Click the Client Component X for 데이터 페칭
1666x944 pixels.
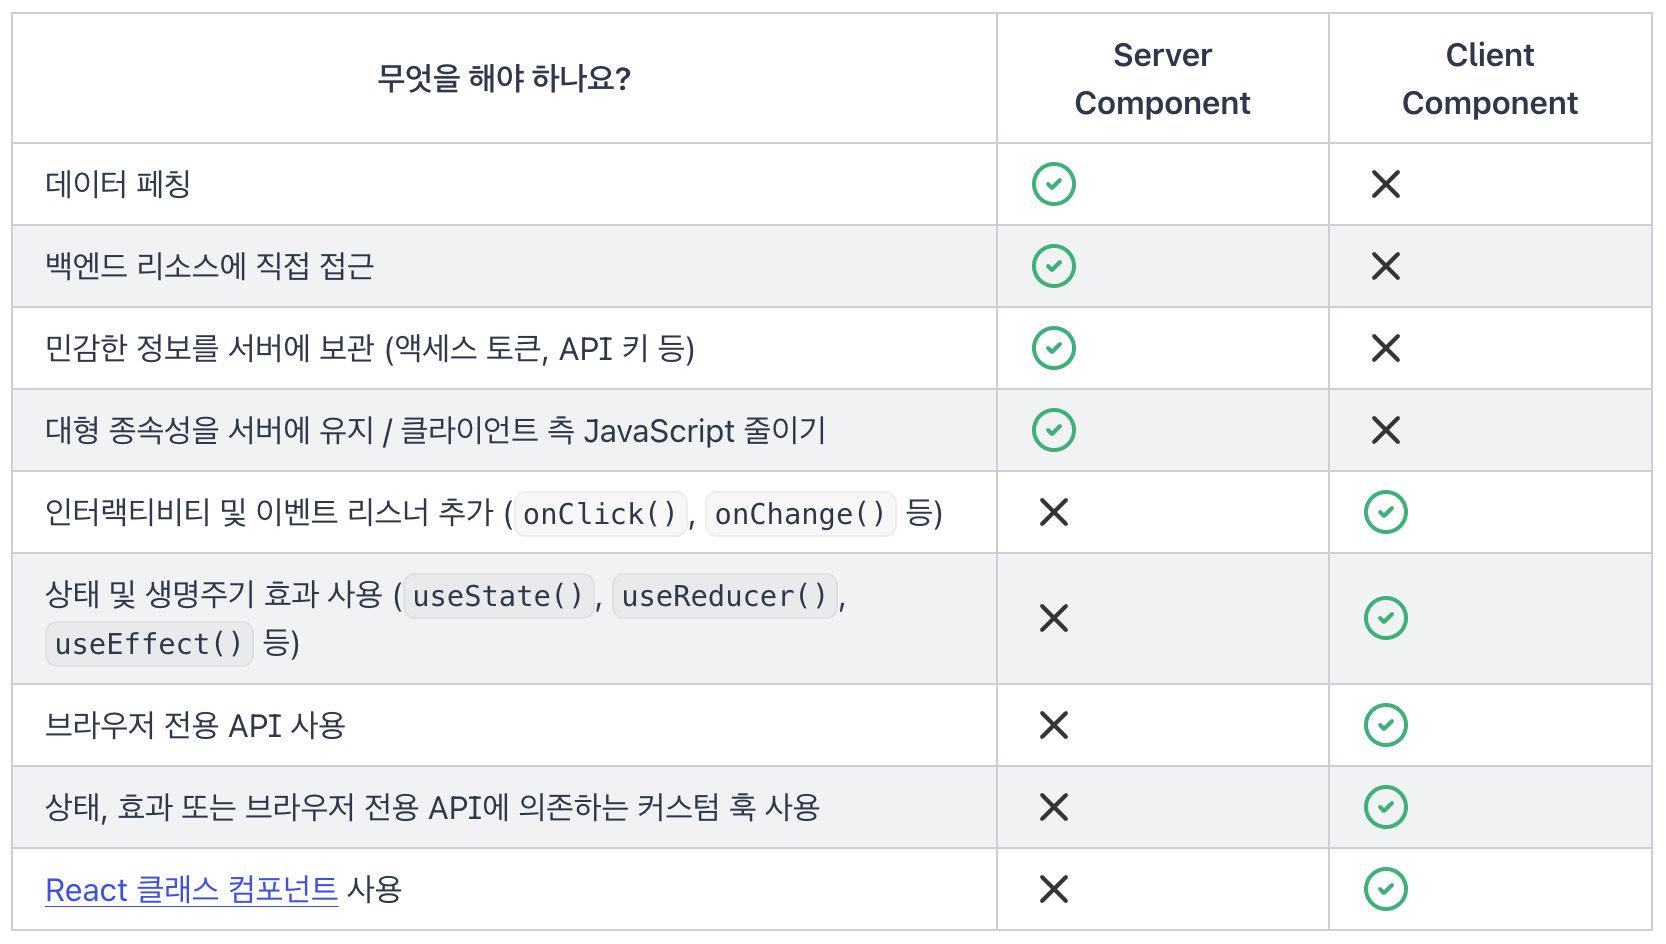1385,184
